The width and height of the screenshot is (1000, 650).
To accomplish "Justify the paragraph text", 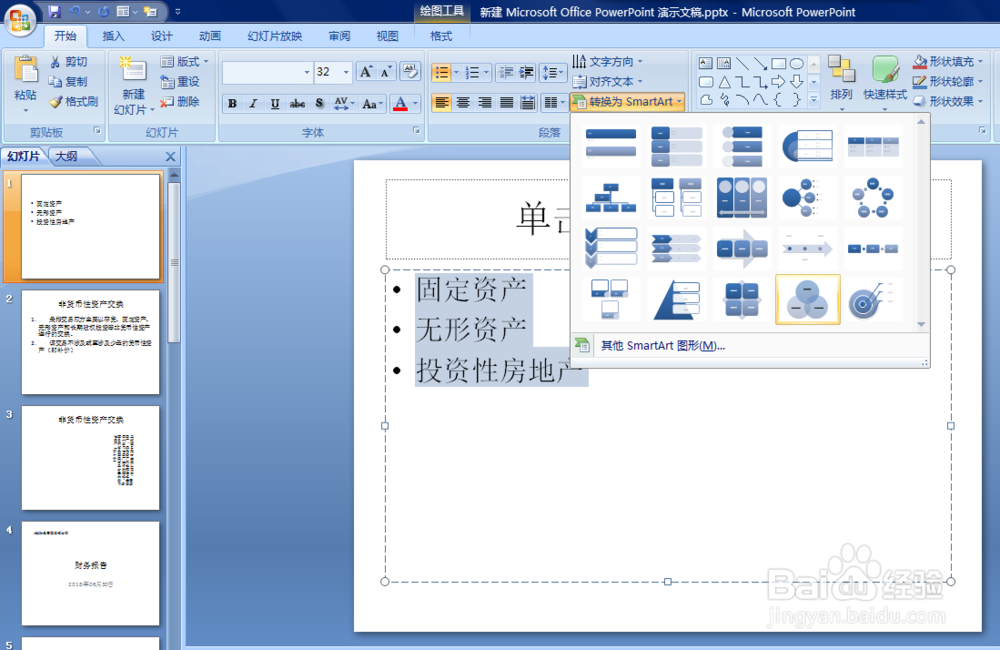I will (x=506, y=102).
